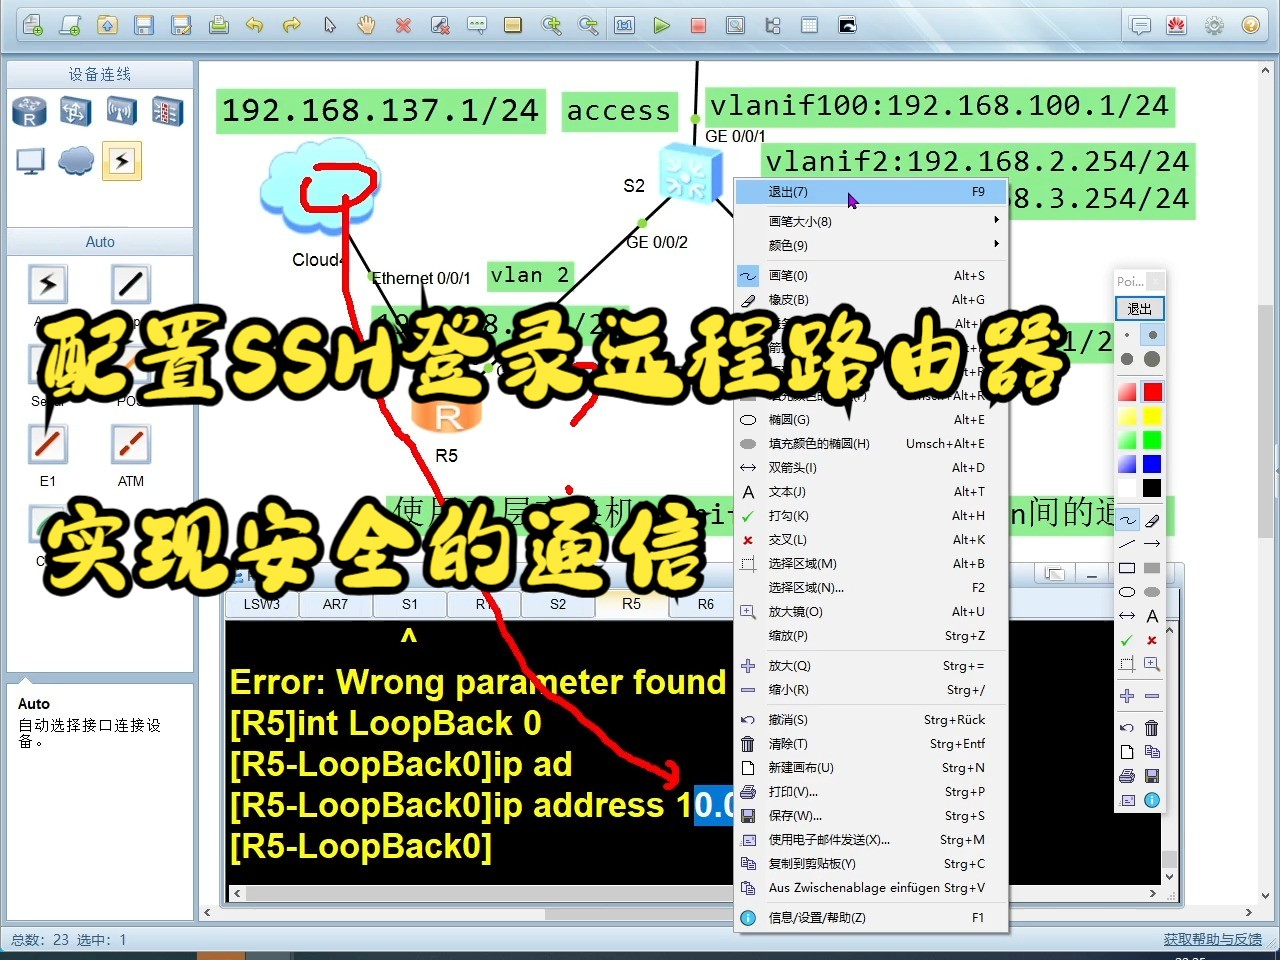Select the connection cable category icon
The width and height of the screenshot is (1280, 960).
tap(122, 160)
